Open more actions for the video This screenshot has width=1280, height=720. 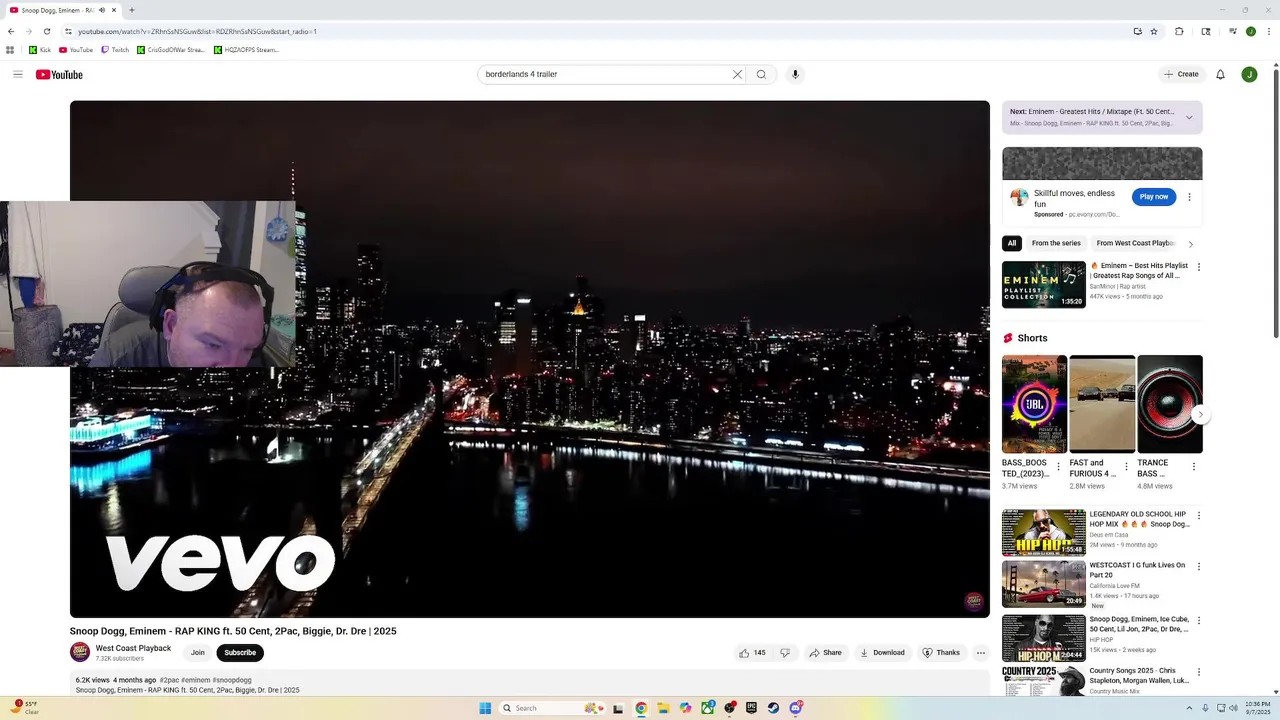(981, 653)
